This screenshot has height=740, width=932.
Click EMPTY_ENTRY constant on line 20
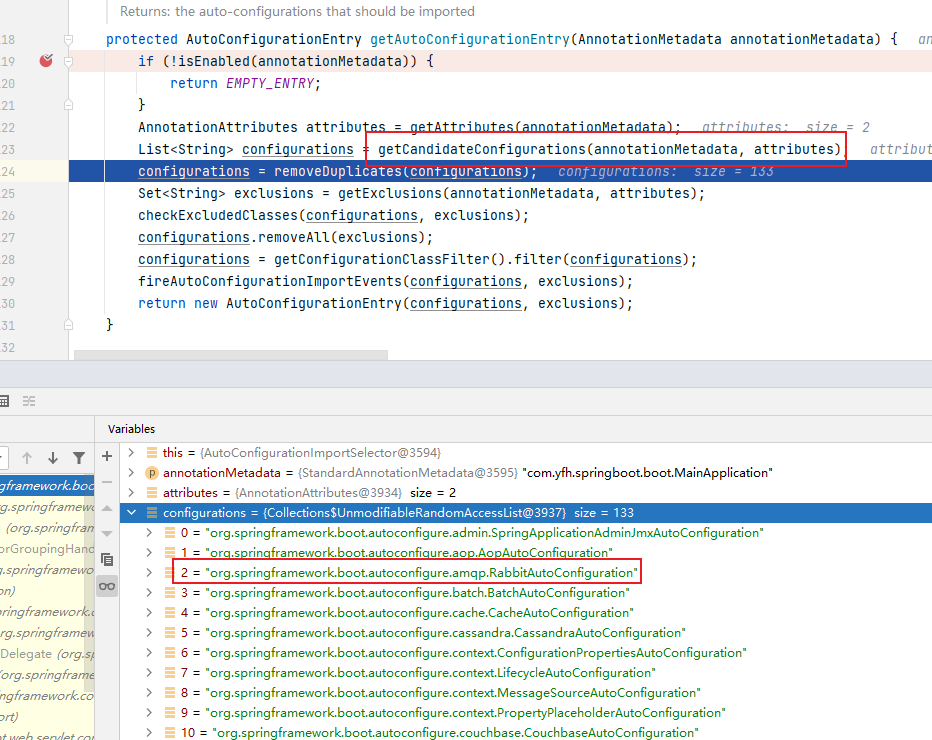[x=270, y=83]
